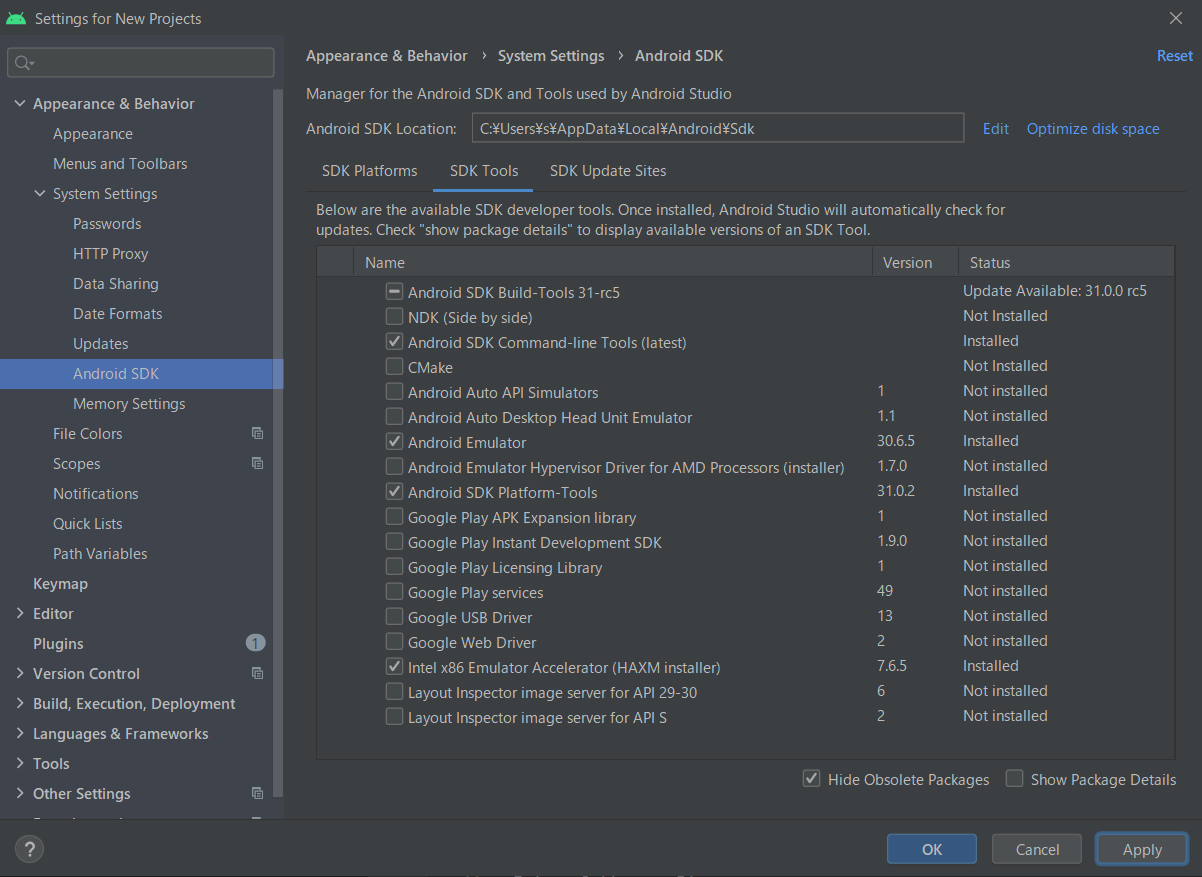The height and width of the screenshot is (877, 1202).
Task: Switch to the SDK Platforms tab
Action: [370, 171]
